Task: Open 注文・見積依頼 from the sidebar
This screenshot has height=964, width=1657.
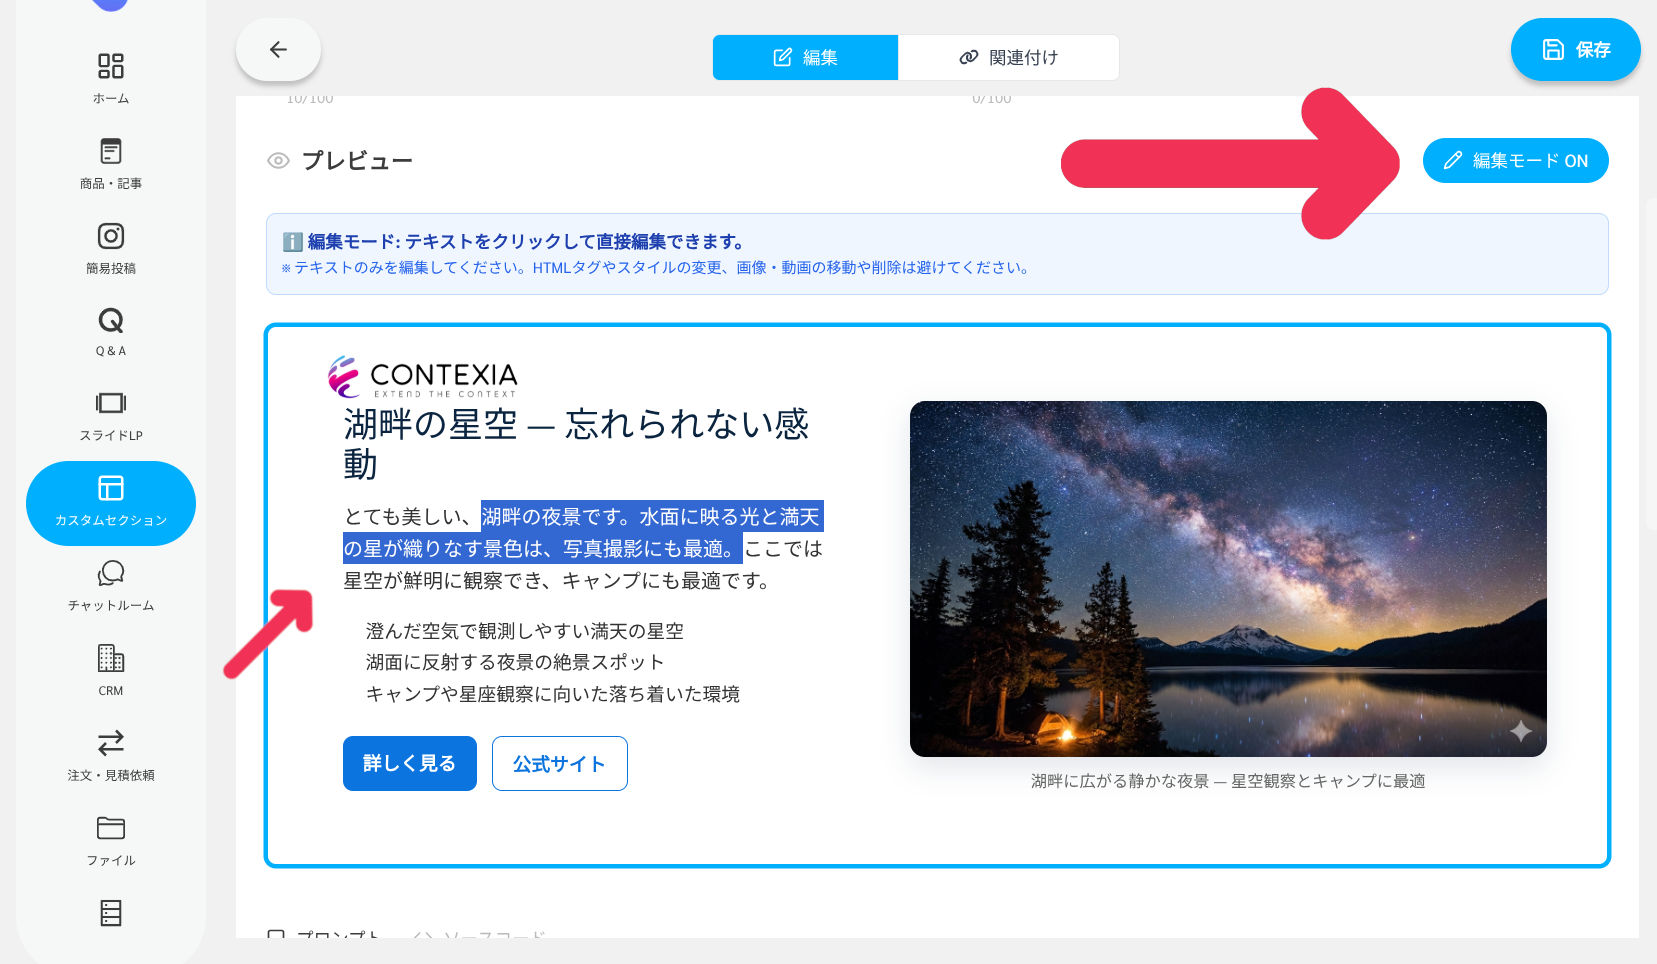Action: [110, 750]
